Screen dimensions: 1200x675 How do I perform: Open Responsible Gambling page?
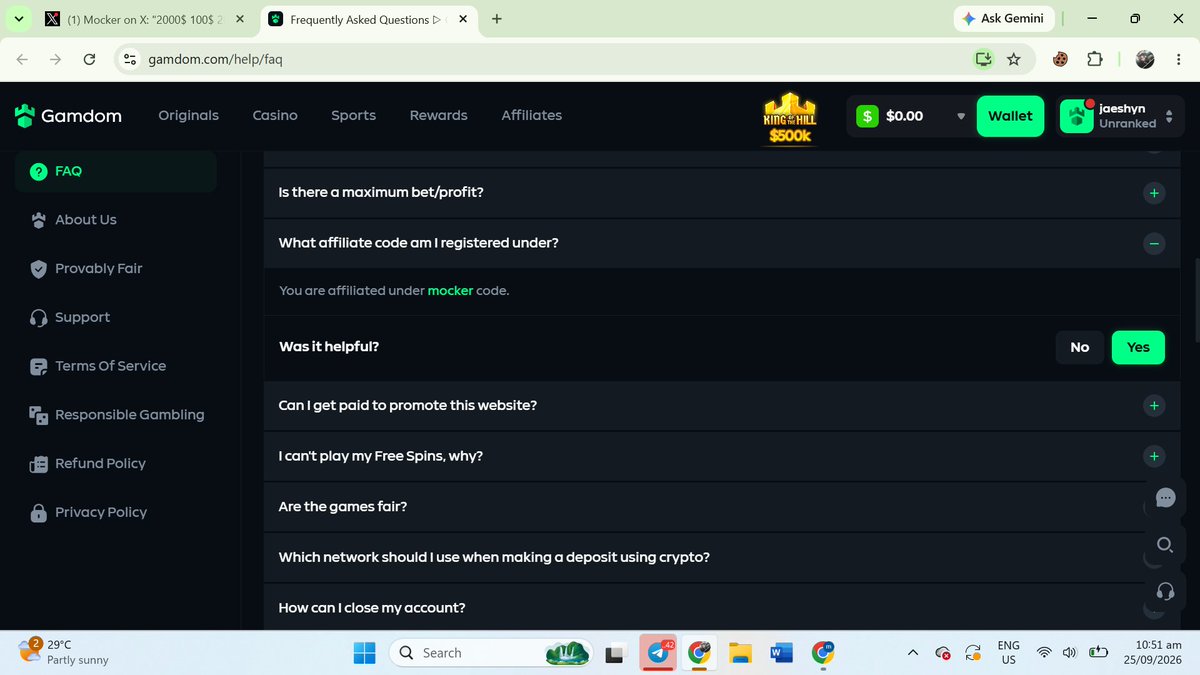tap(116, 415)
